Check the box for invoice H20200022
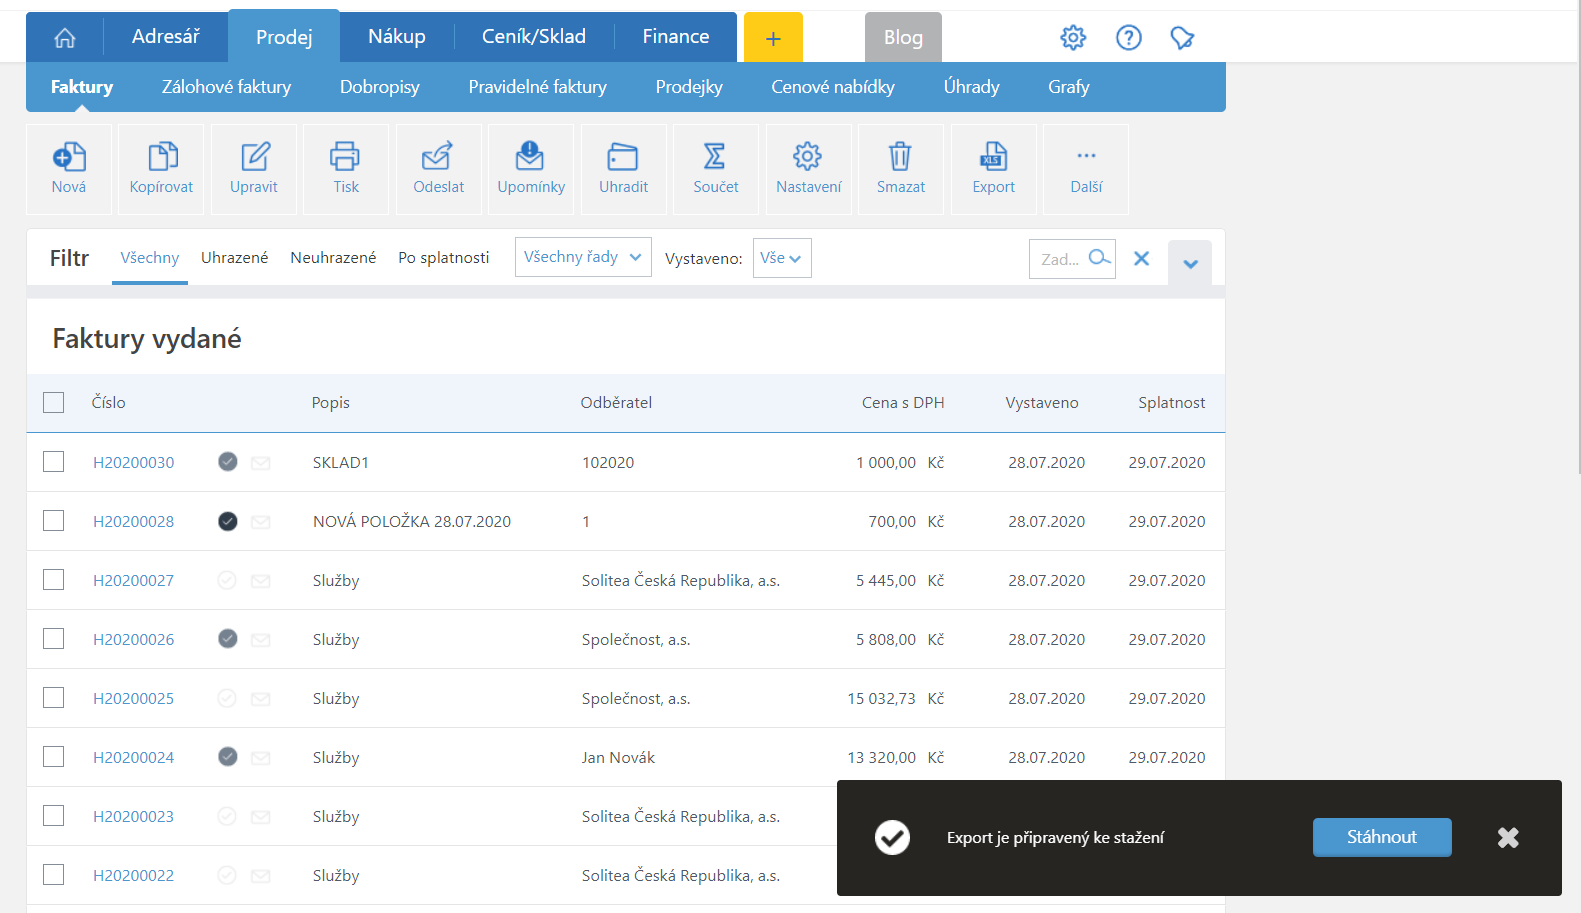This screenshot has width=1581, height=913. [54, 874]
